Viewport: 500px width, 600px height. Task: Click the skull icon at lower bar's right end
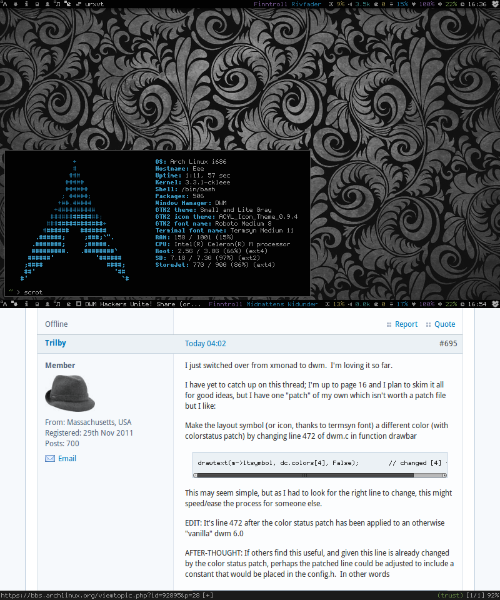tap(495, 304)
